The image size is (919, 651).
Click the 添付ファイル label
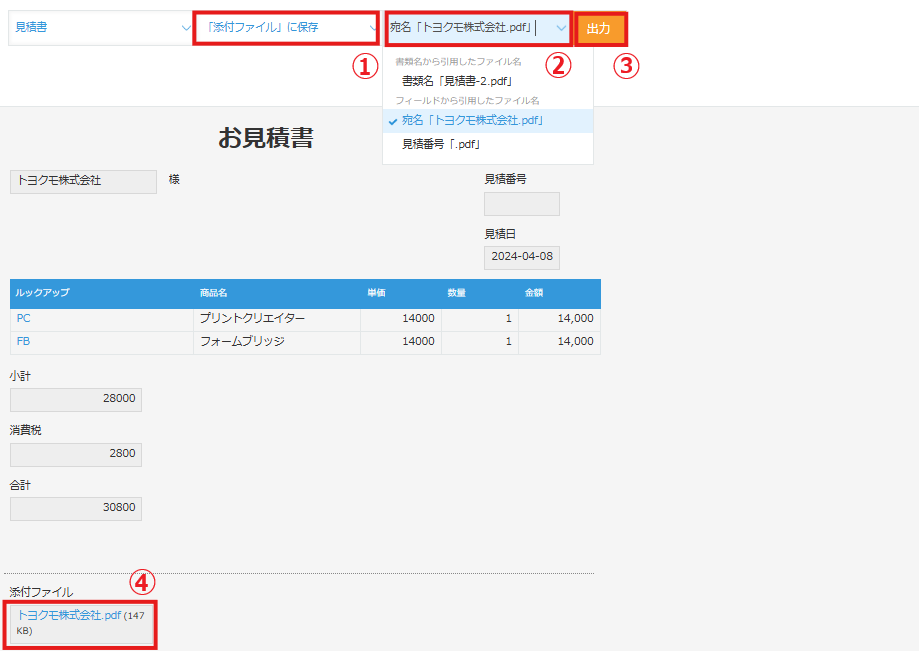tap(41, 592)
